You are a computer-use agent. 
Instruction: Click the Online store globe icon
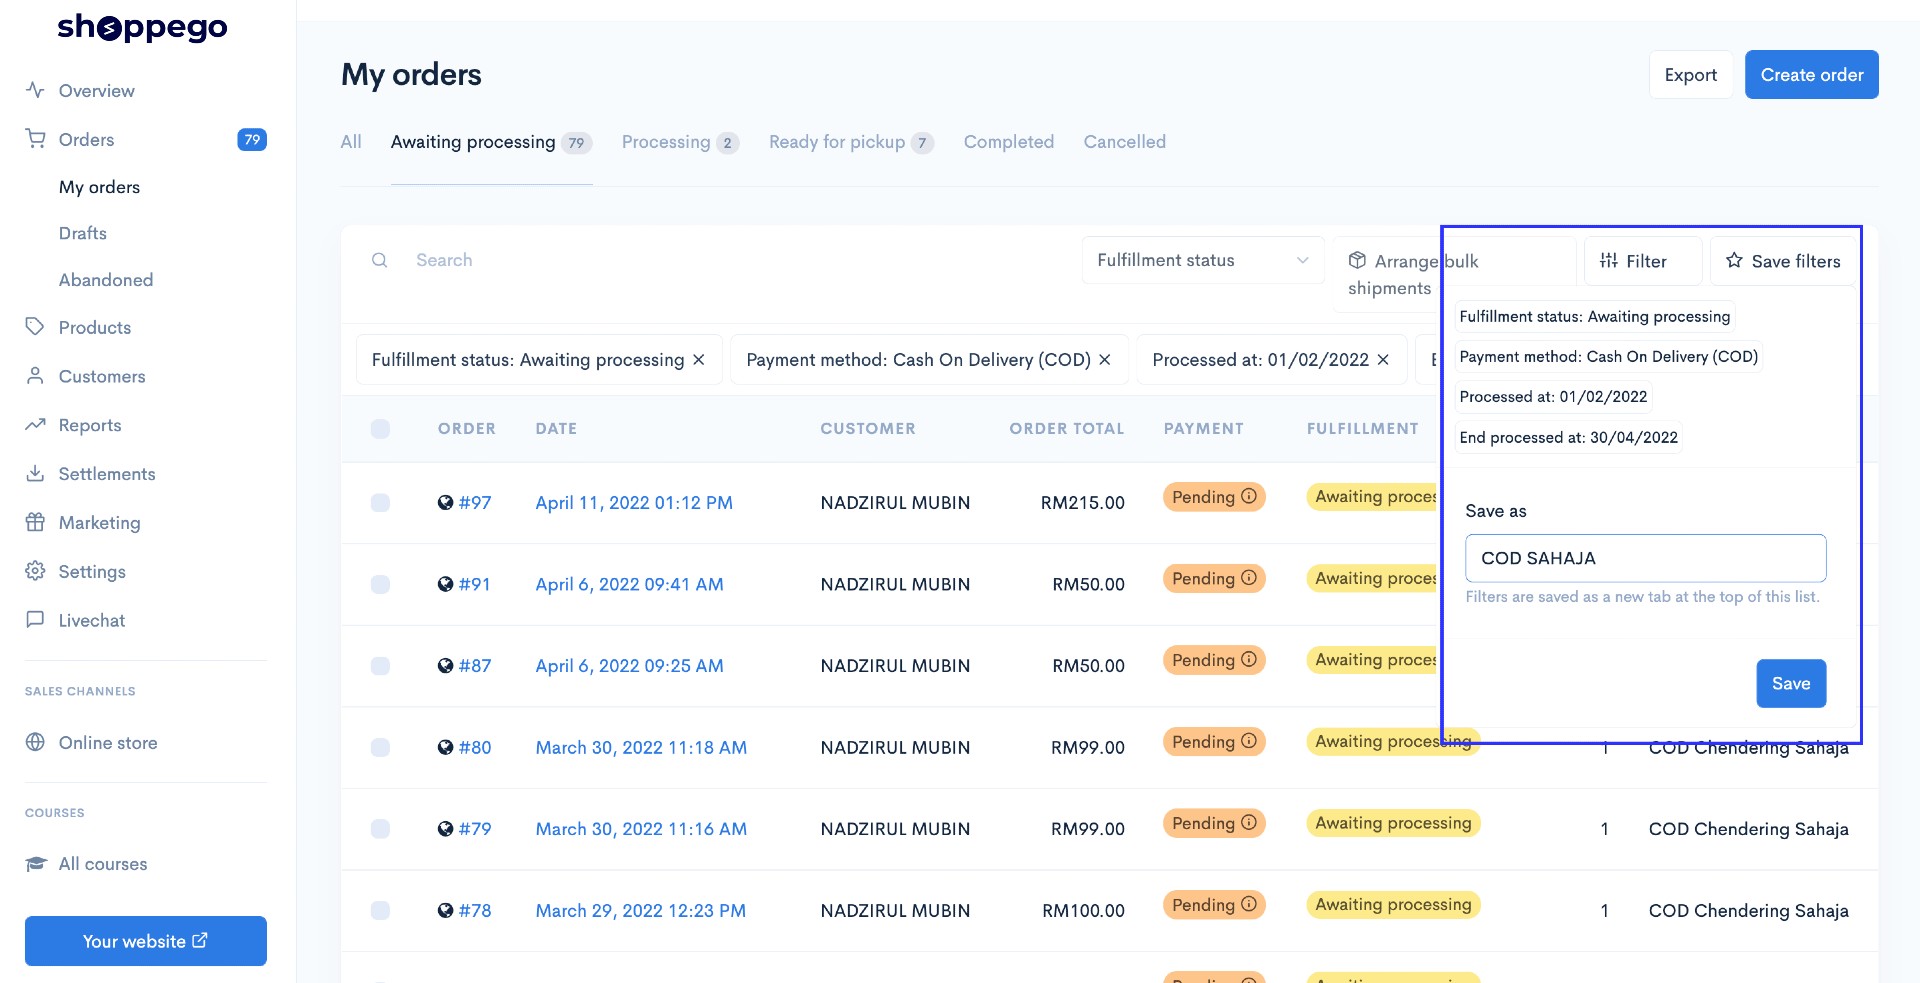pos(35,742)
